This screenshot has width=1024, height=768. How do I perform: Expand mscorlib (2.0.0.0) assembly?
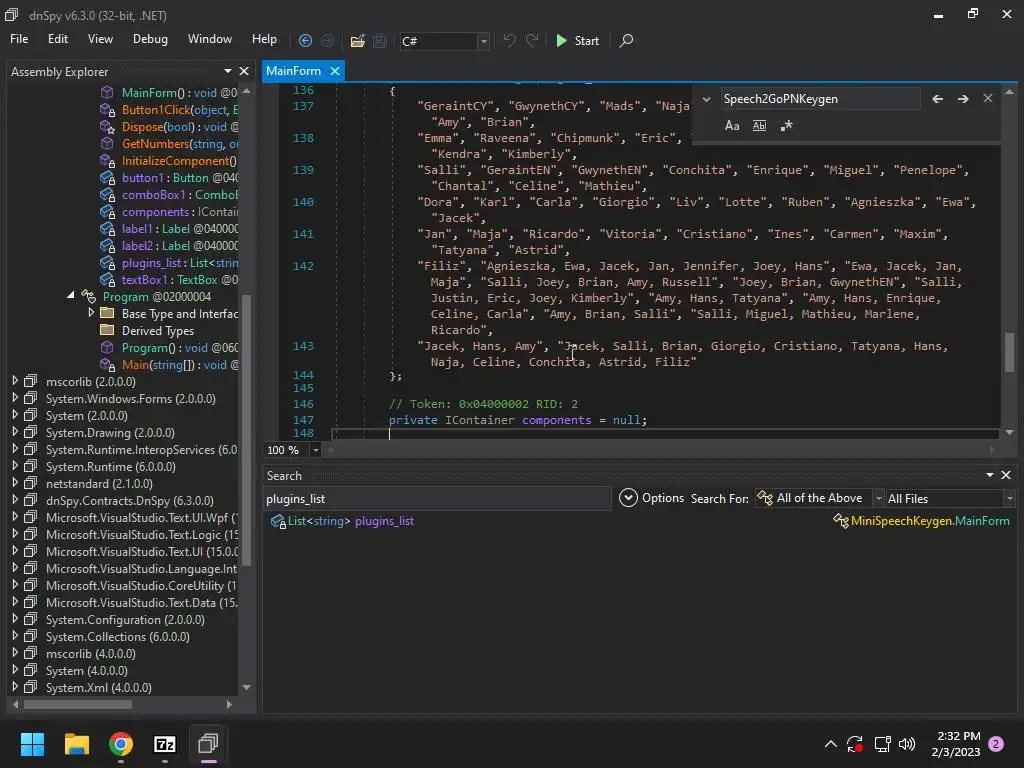pyautogui.click(x=15, y=381)
